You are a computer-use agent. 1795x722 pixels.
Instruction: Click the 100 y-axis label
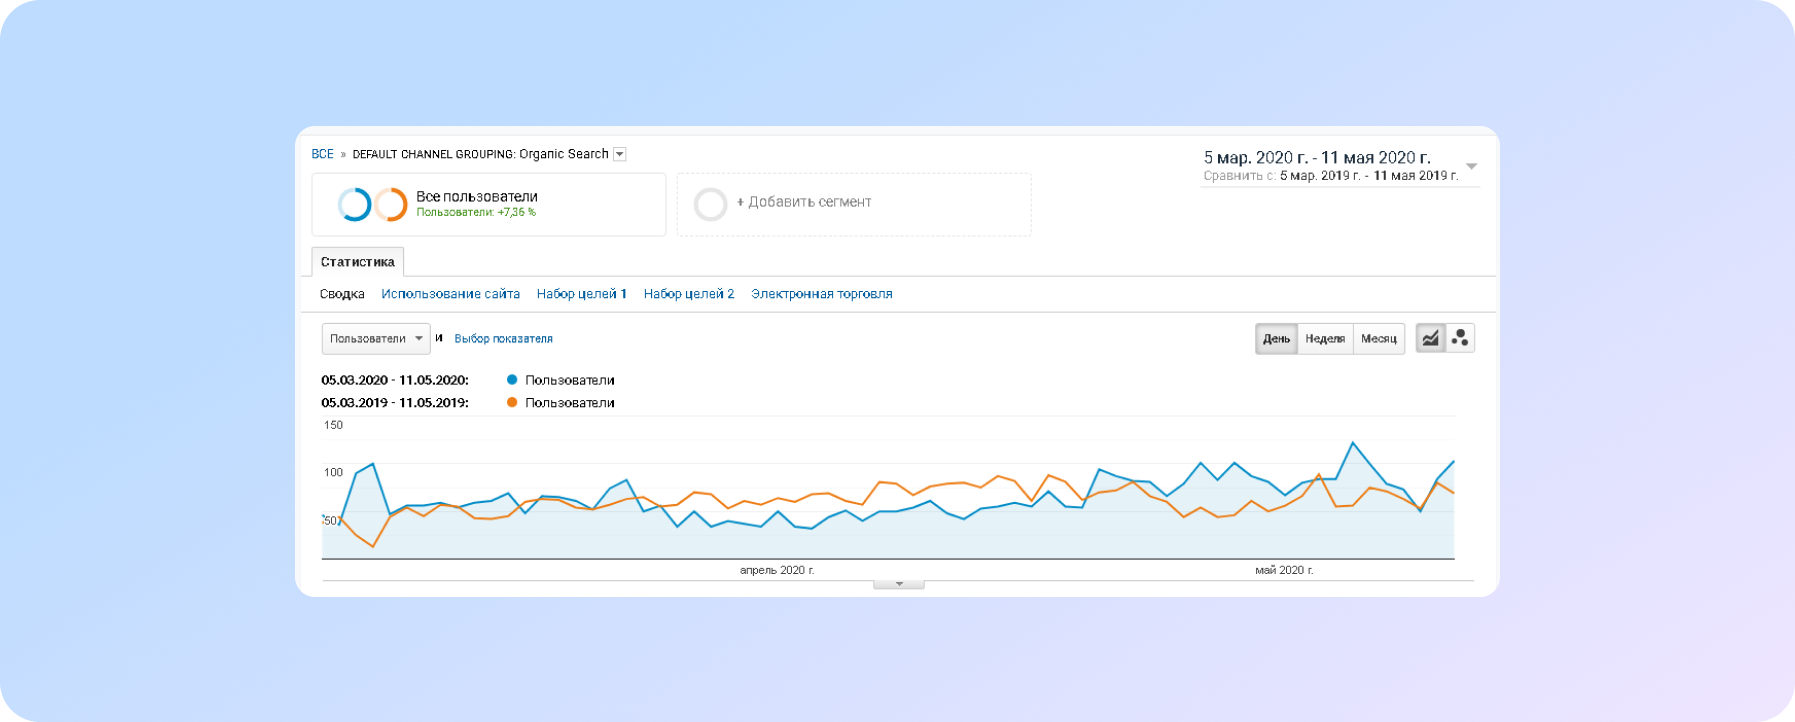pyautogui.click(x=333, y=472)
